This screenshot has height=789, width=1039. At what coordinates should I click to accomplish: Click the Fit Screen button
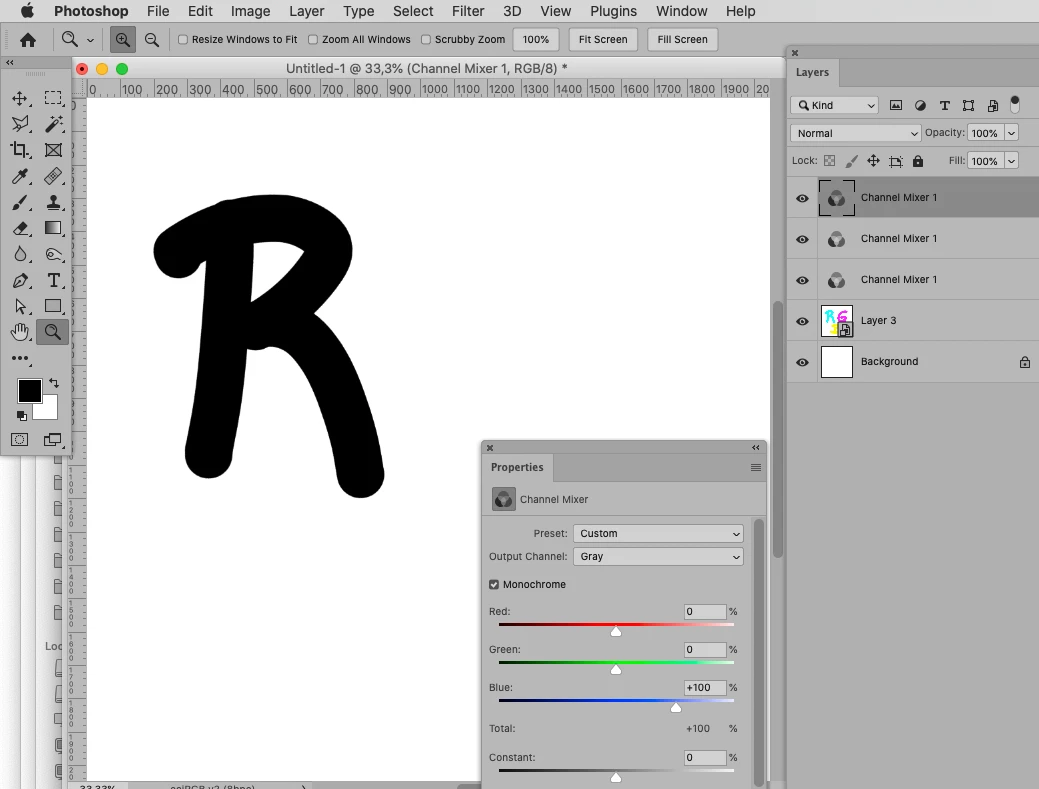tap(603, 40)
